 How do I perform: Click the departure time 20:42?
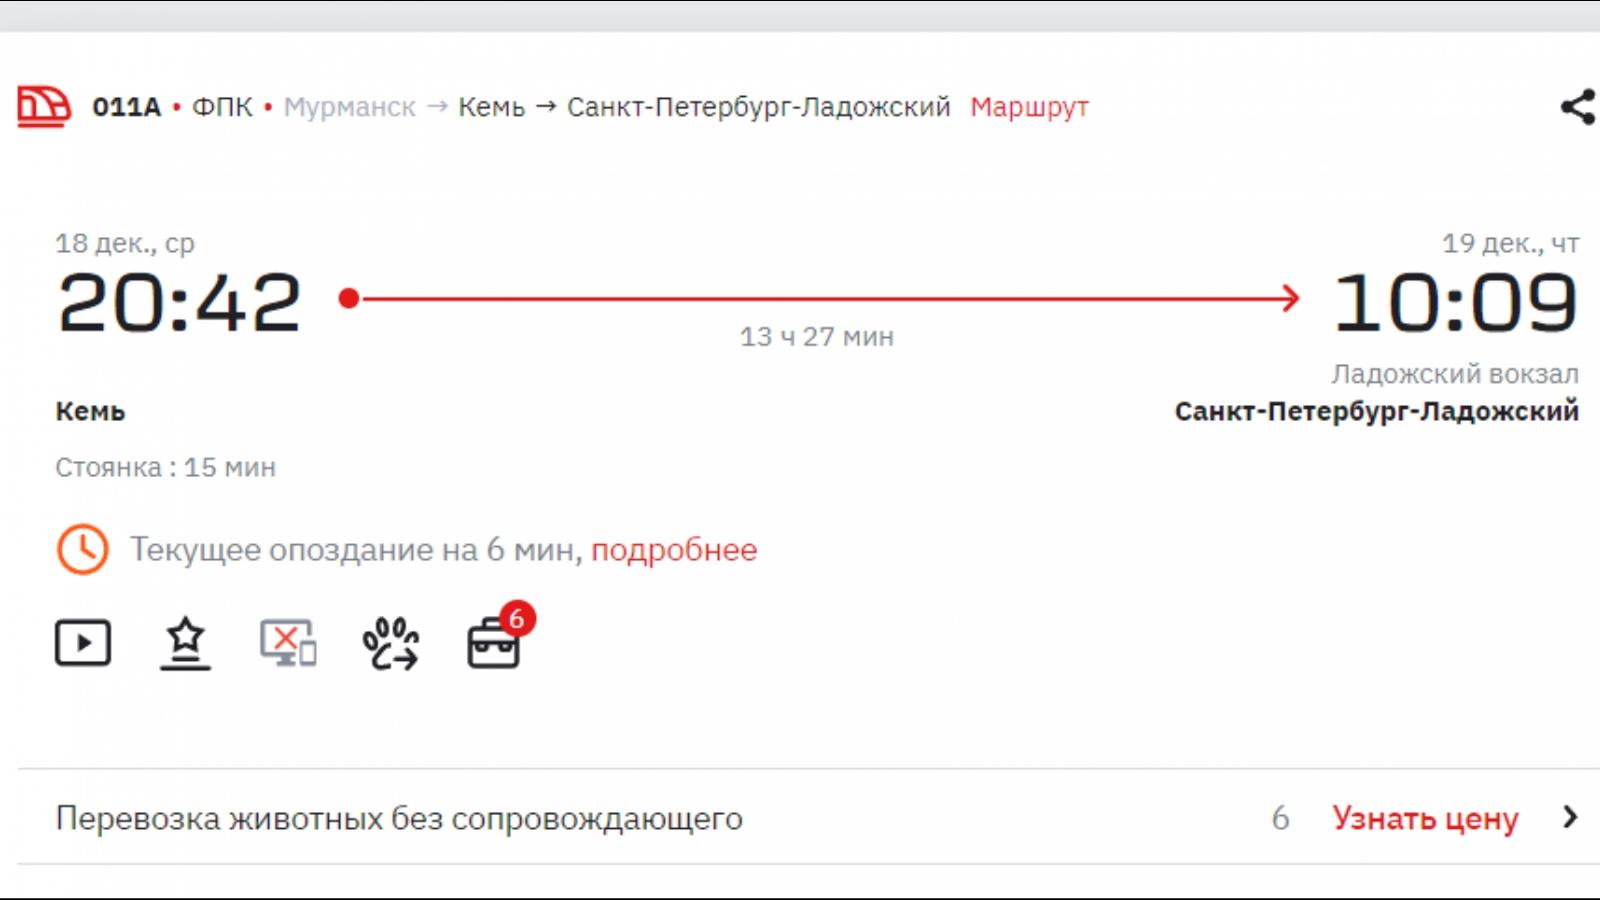point(179,303)
